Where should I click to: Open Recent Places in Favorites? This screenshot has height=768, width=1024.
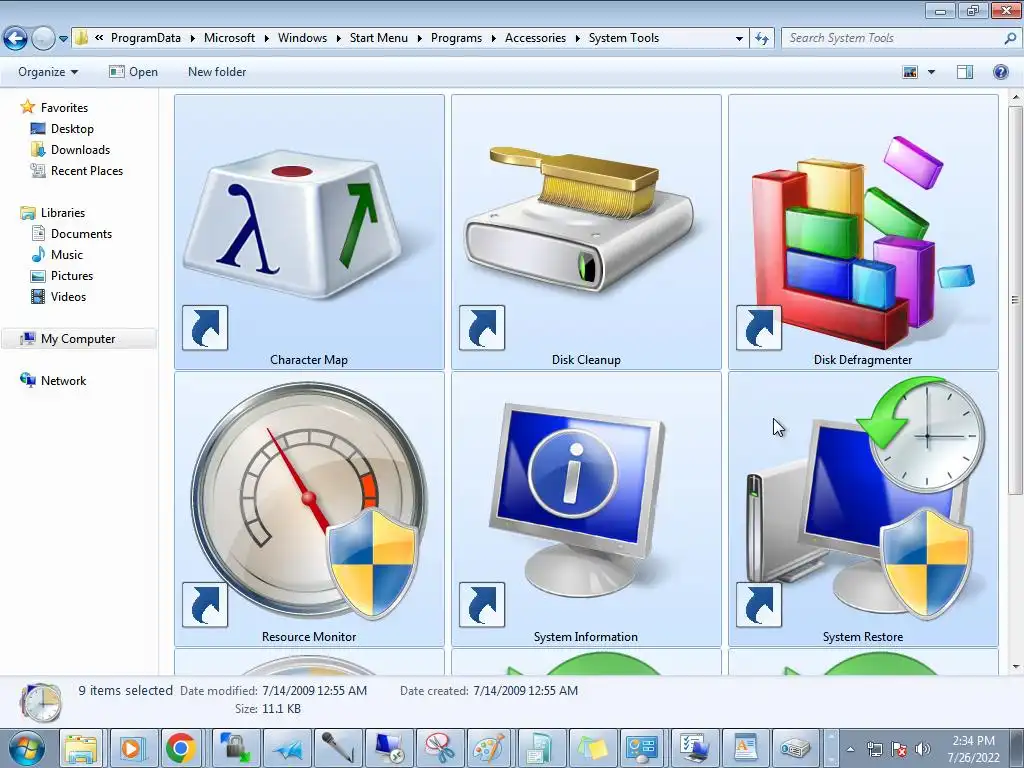pos(87,170)
